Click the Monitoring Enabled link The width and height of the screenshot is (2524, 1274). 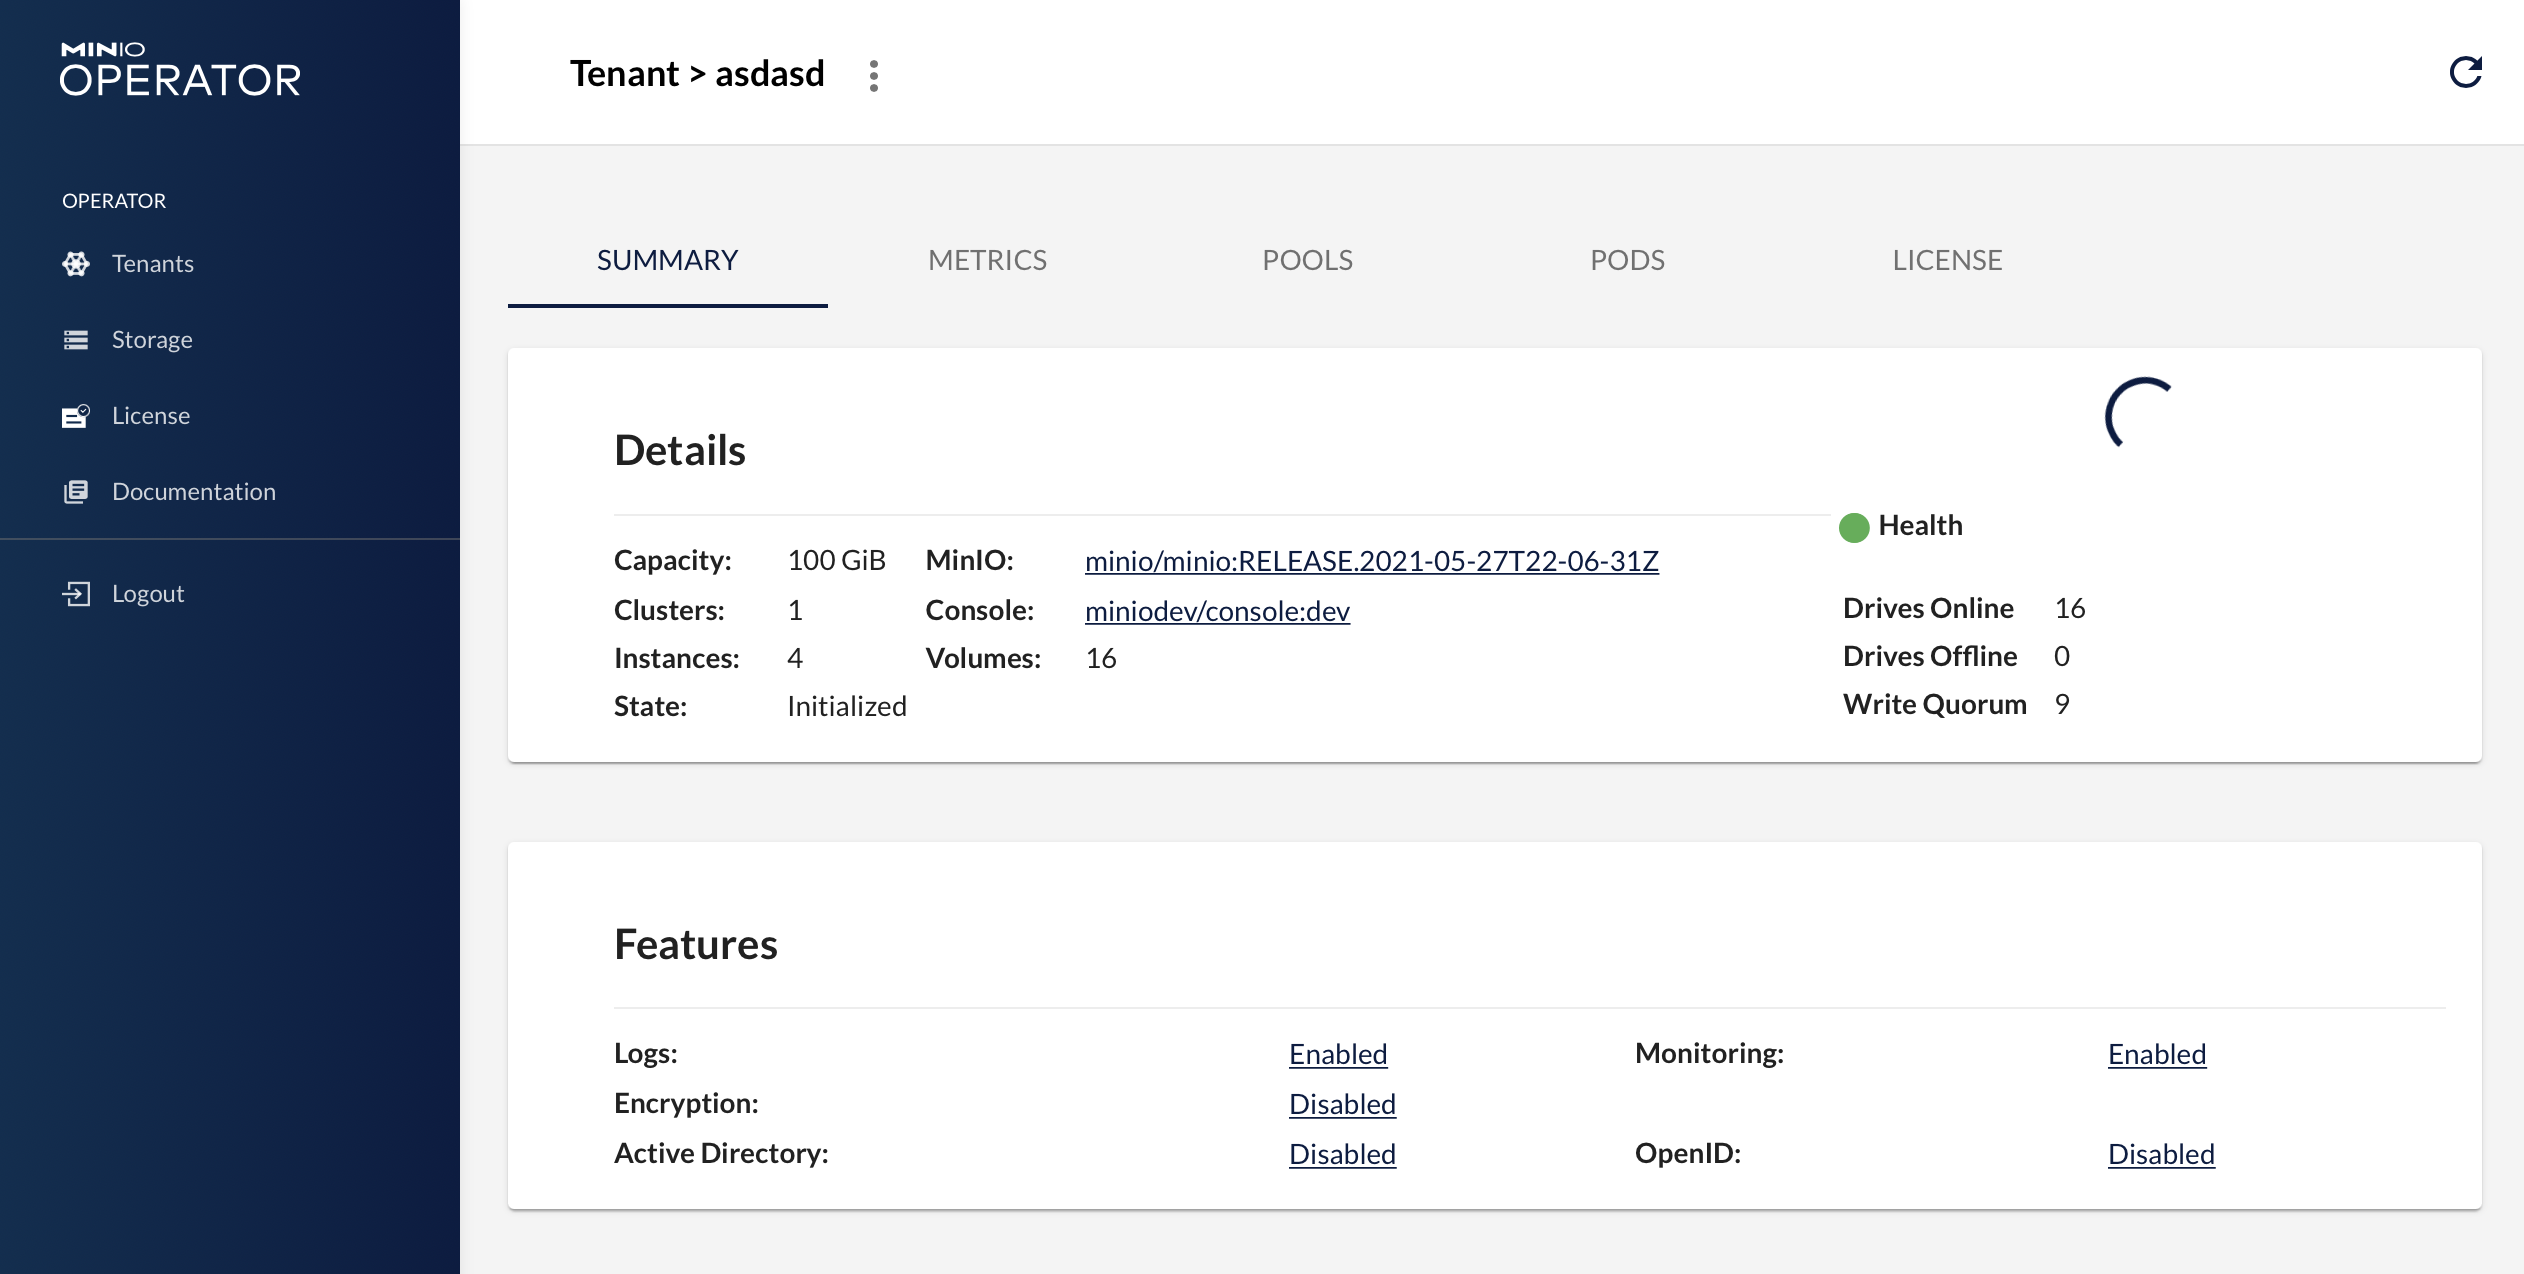point(2157,1054)
